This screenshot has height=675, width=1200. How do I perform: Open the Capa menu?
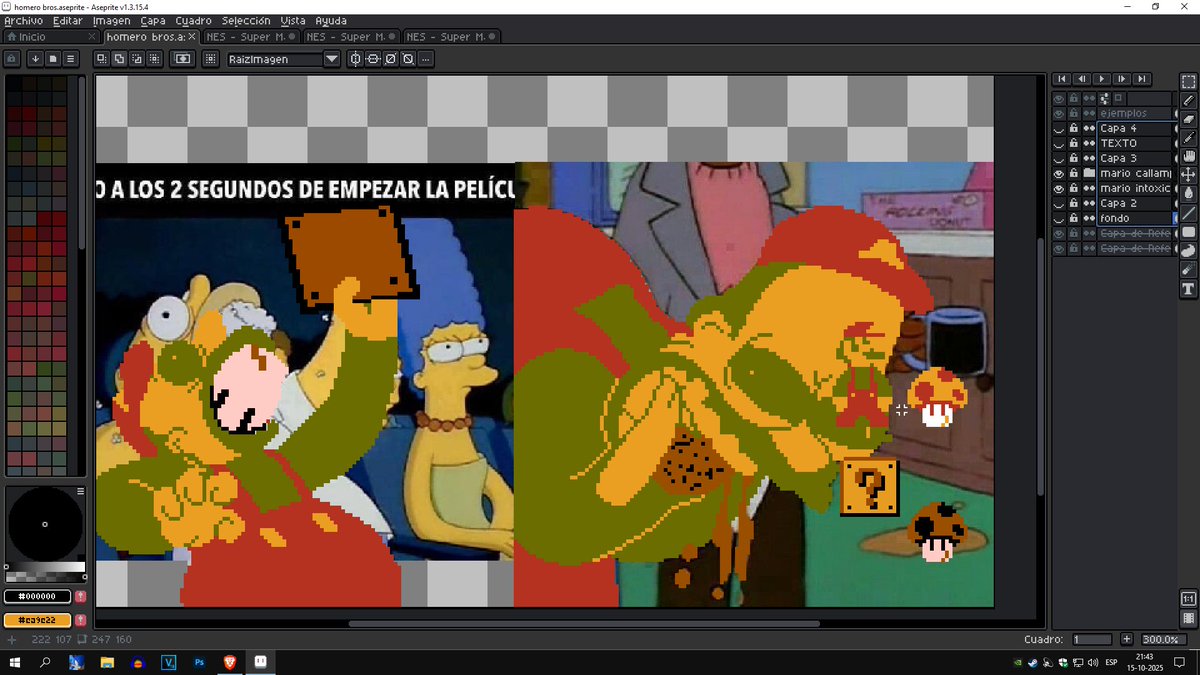tap(153, 20)
